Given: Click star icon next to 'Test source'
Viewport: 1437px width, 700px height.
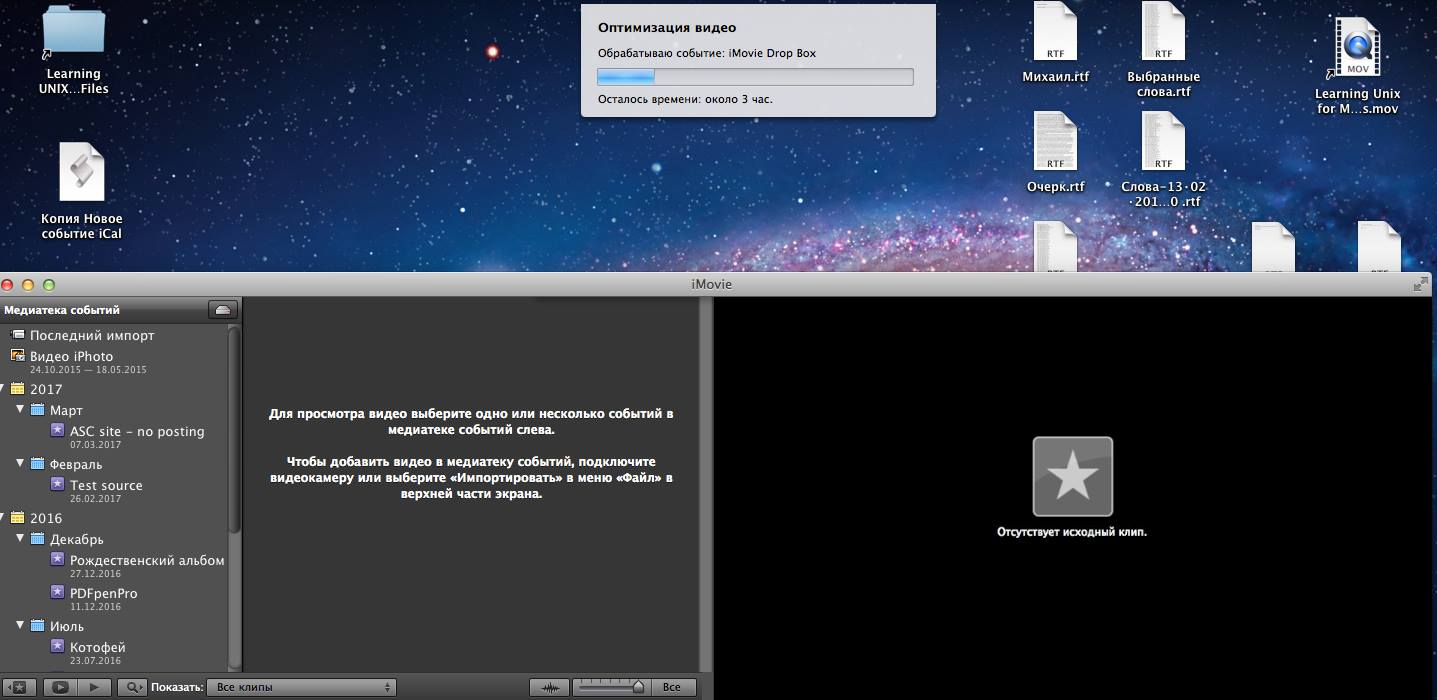Looking at the screenshot, I should point(57,485).
